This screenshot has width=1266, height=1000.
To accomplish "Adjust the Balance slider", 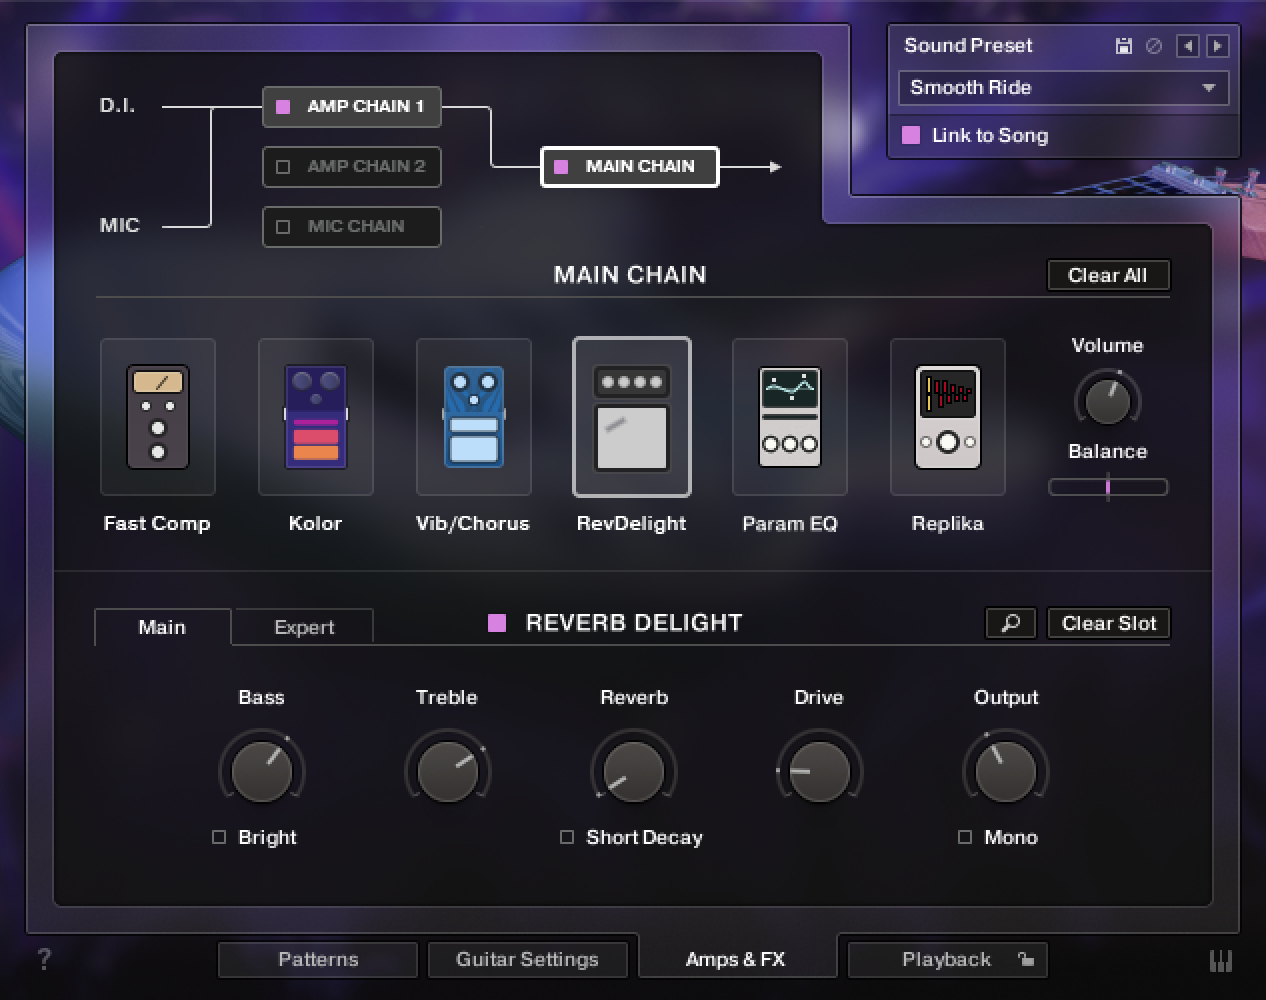I will pos(1108,486).
